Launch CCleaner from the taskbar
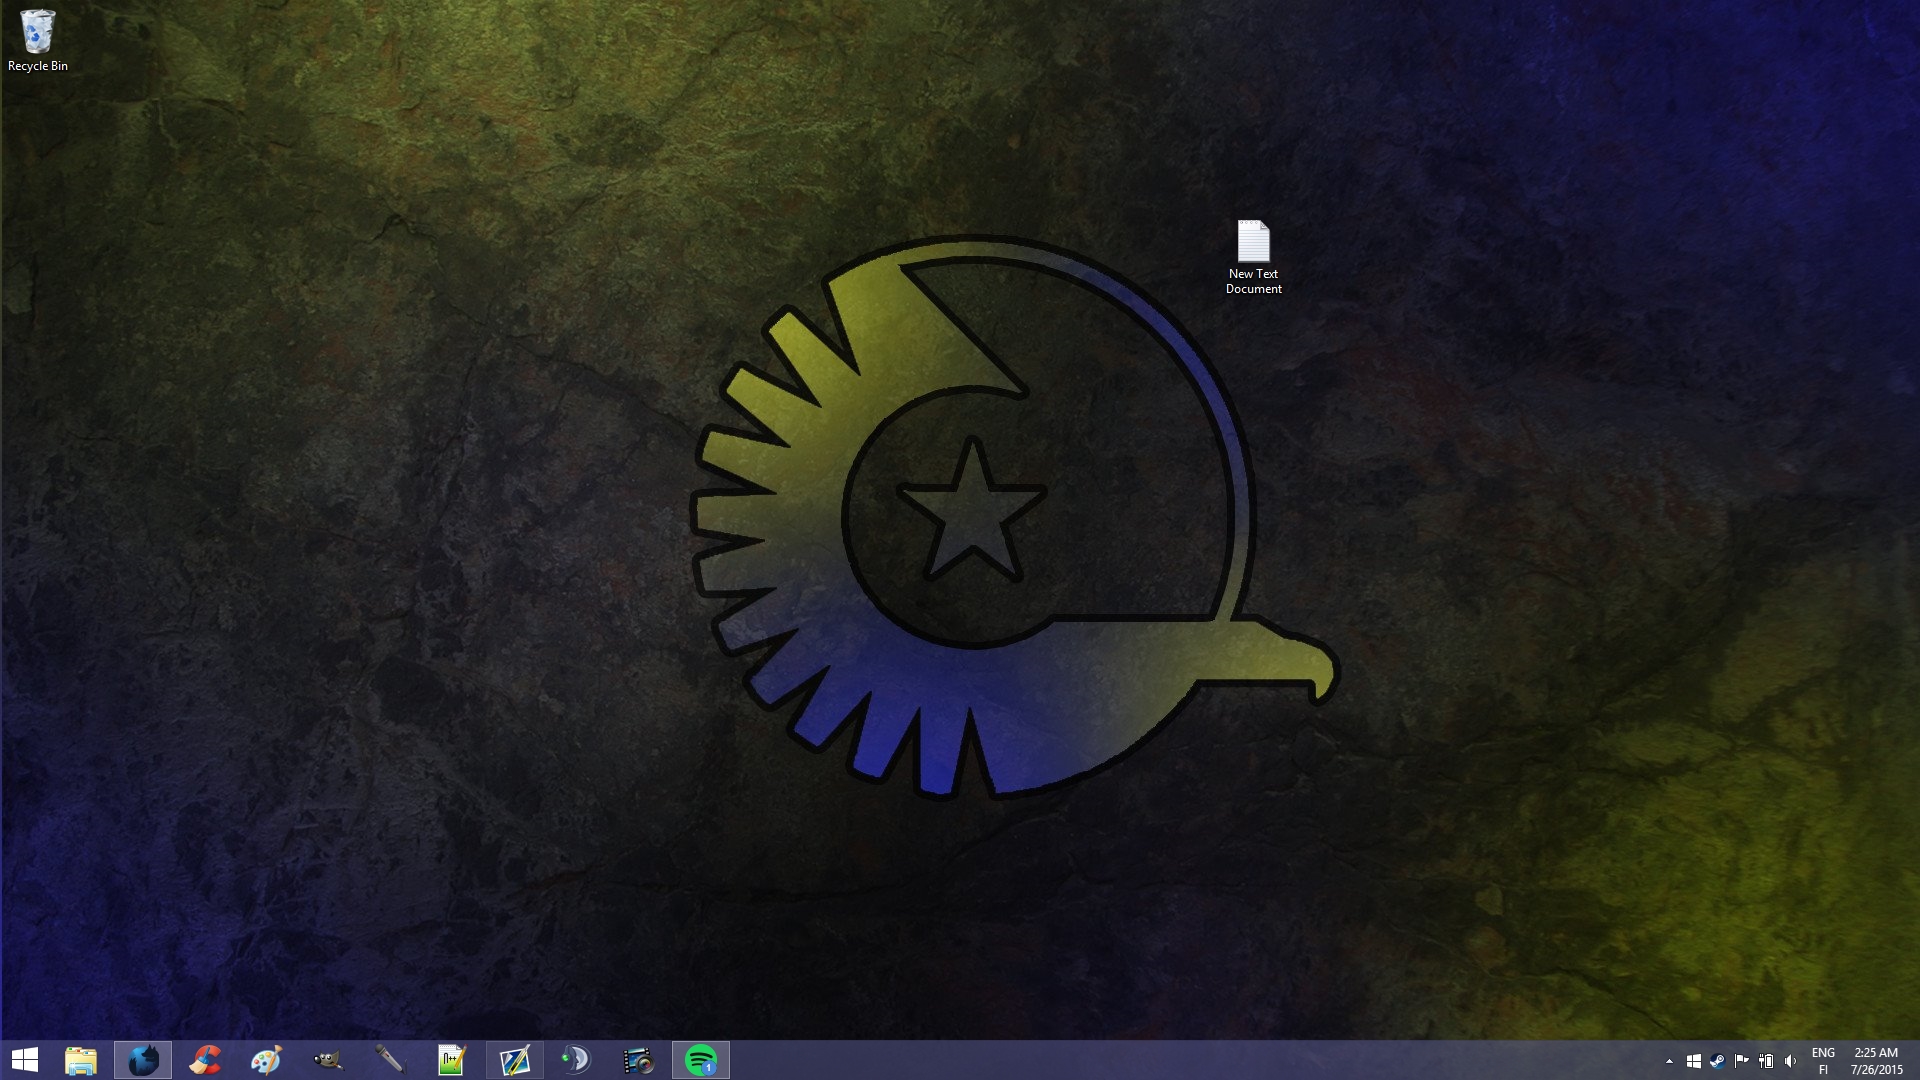 (x=205, y=1060)
